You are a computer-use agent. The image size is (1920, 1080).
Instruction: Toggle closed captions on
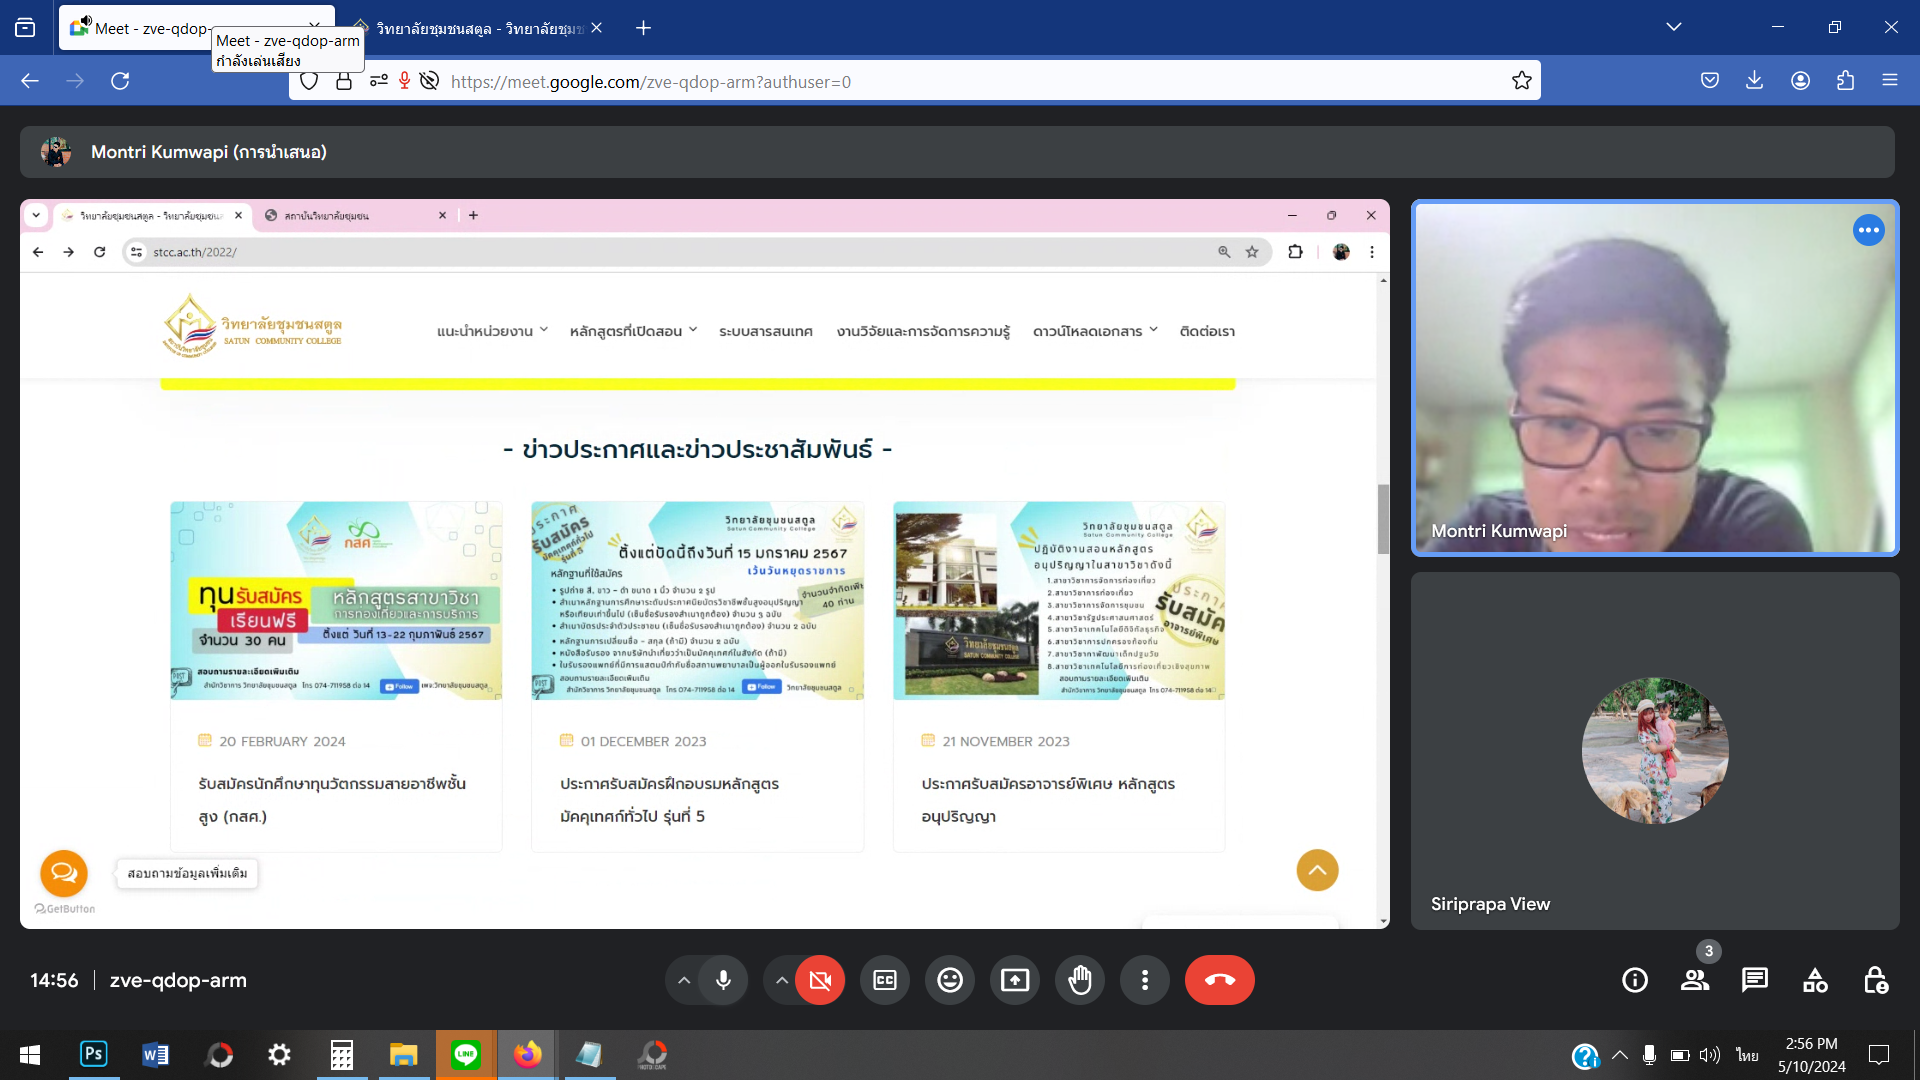point(885,980)
